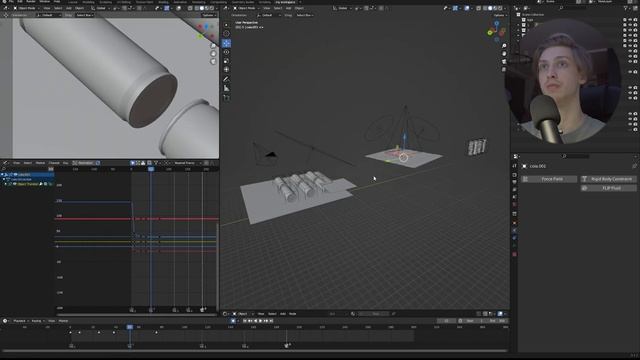Select the Measure tool
Image resolution: width=640 pixels, height=360 pixels.
(x=227, y=89)
